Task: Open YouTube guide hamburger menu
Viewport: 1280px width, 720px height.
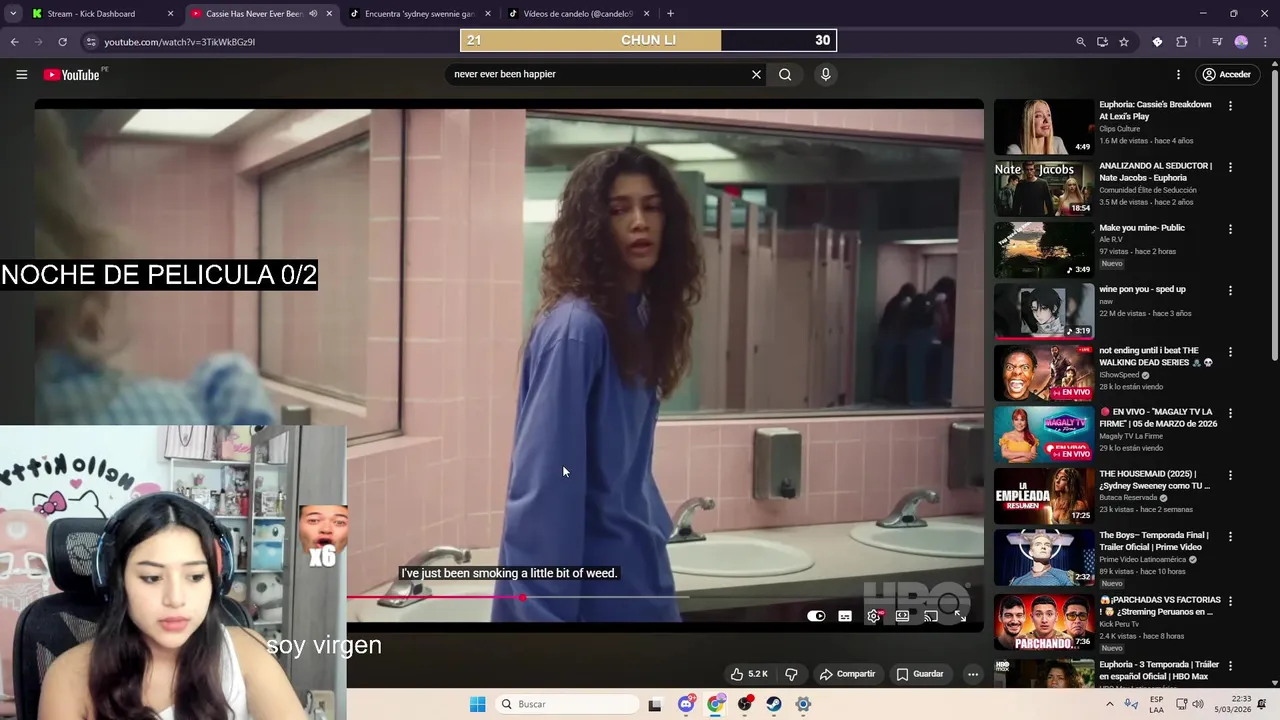Action: pyautogui.click(x=21, y=74)
